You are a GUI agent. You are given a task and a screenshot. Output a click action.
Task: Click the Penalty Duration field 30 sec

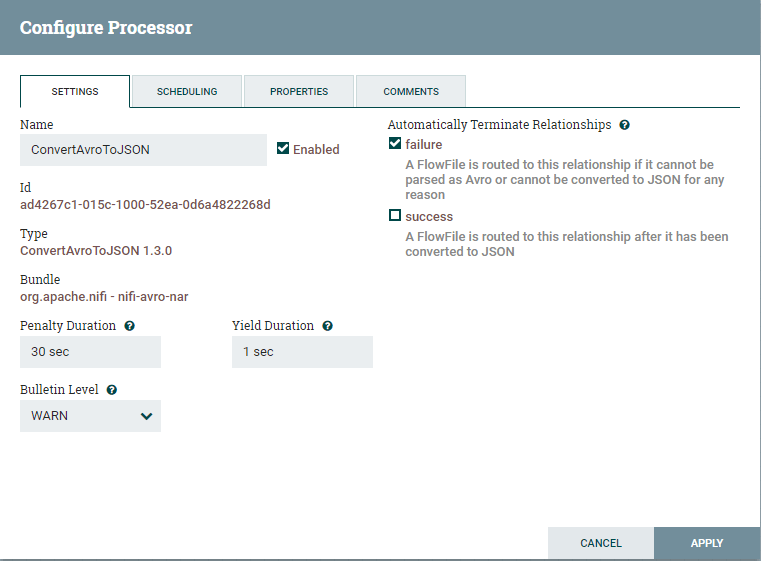(x=90, y=352)
